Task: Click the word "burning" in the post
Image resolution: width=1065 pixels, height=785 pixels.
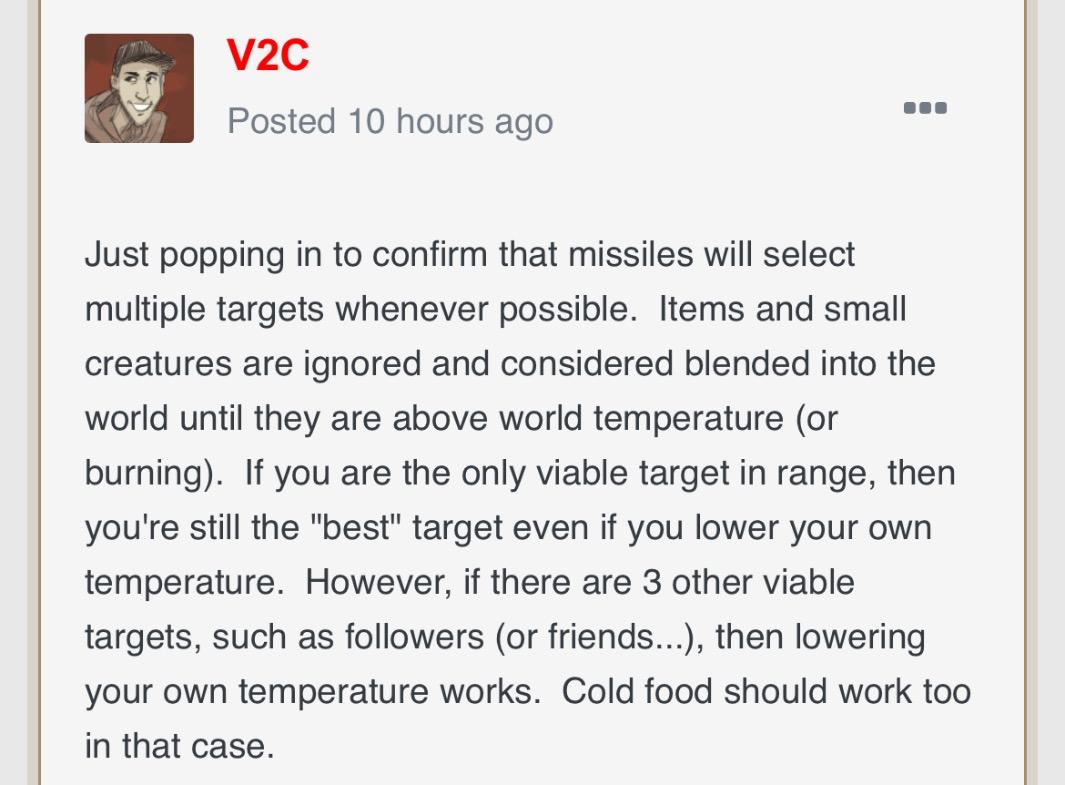Action: click(x=148, y=473)
